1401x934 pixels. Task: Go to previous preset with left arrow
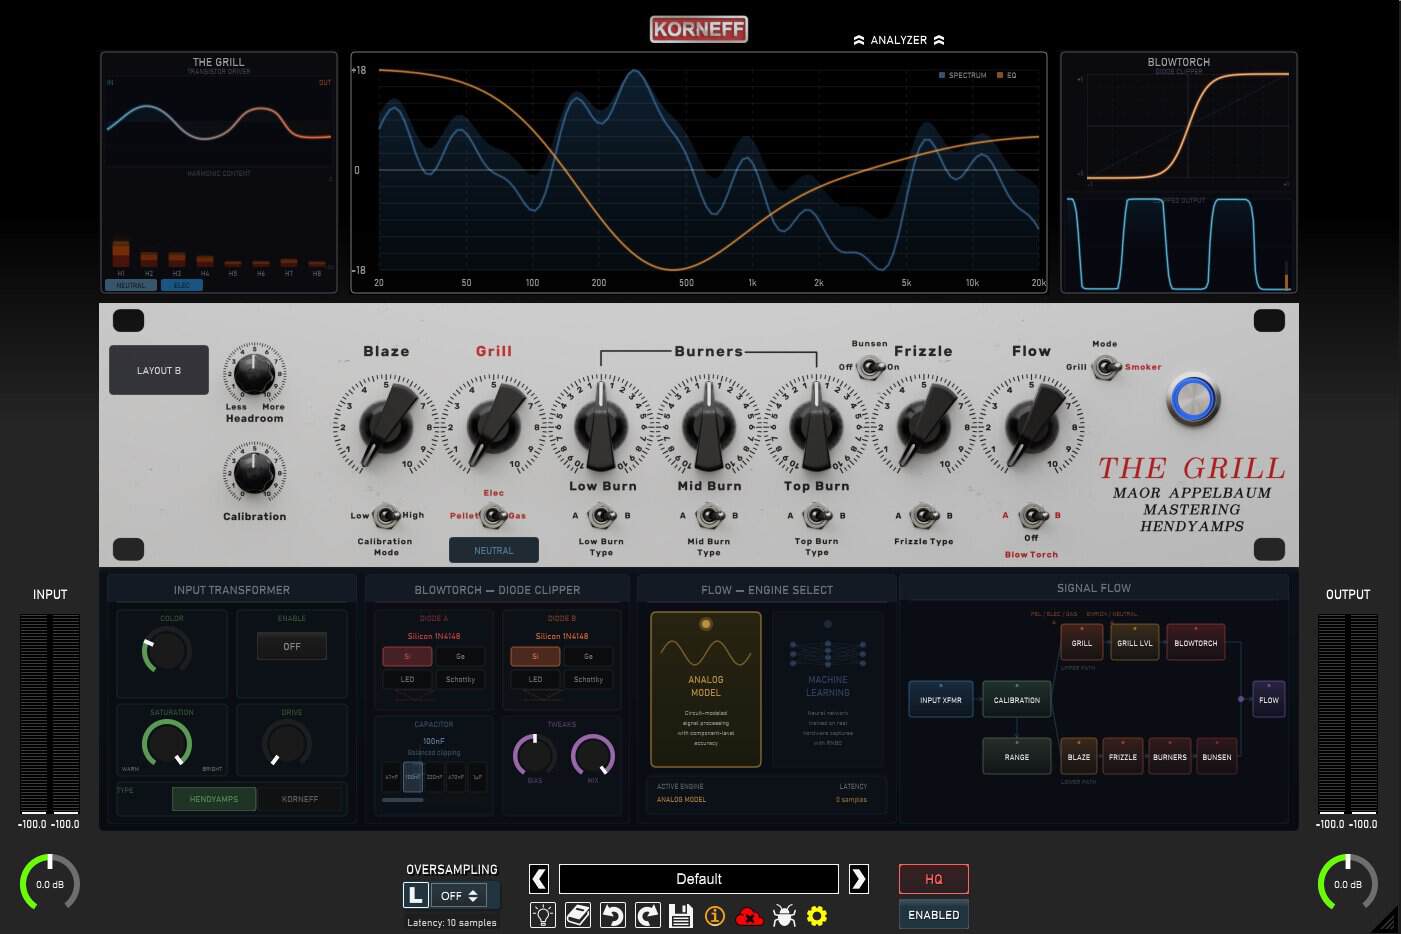click(x=539, y=879)
